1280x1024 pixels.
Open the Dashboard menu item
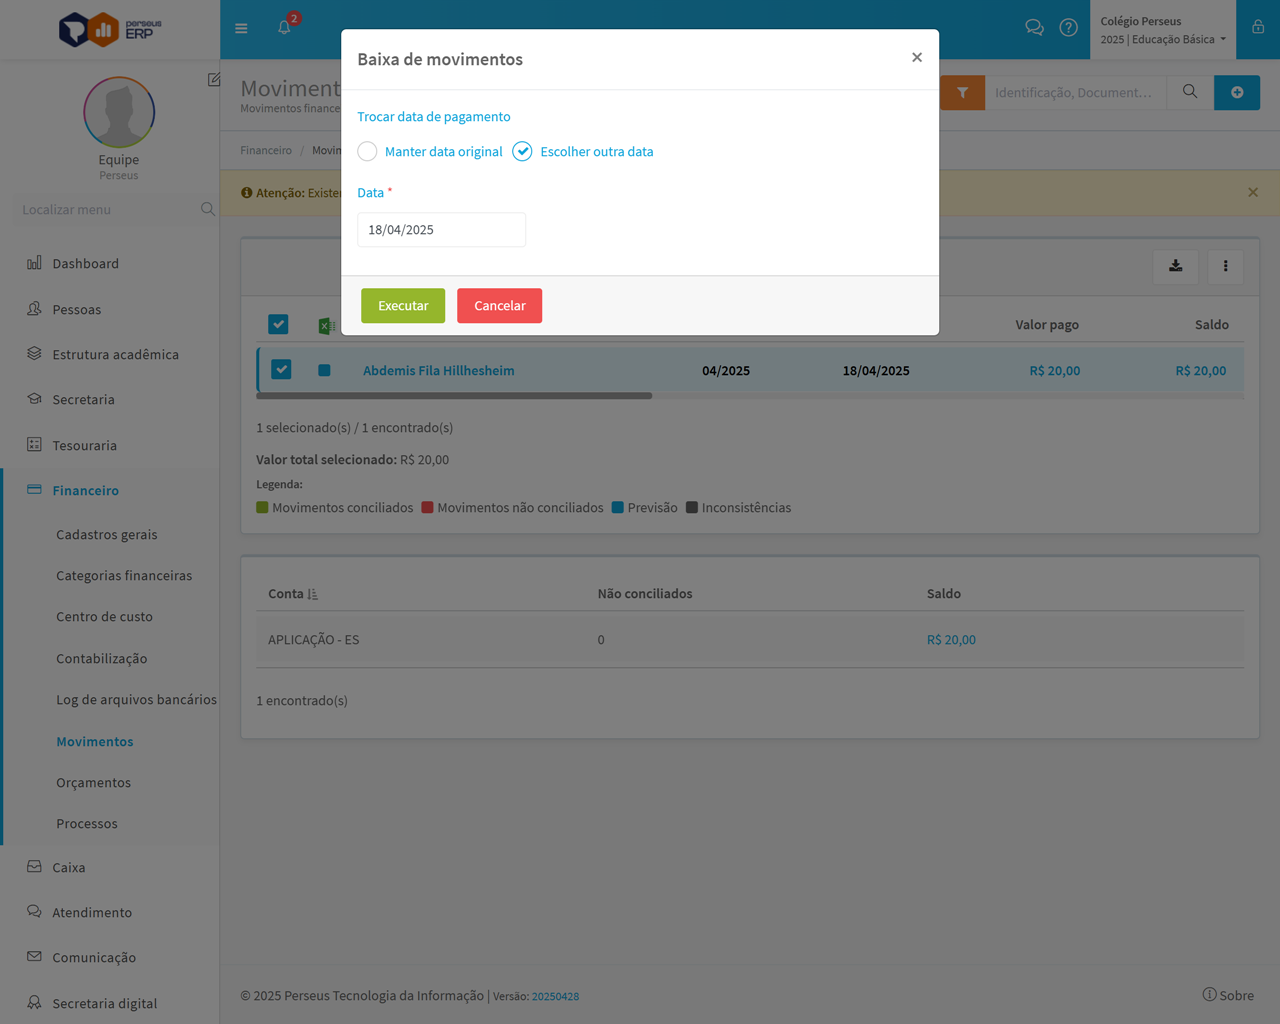(x=85, y=264)
